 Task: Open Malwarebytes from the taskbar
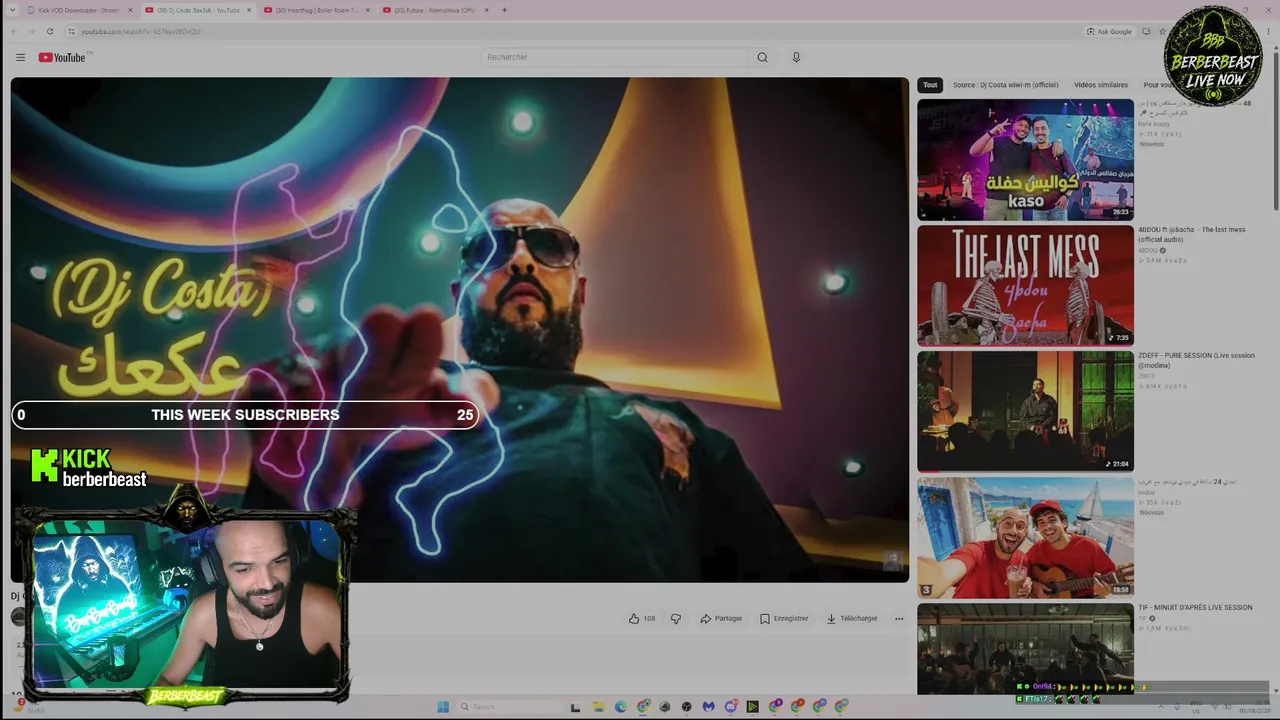pos(708,707)
